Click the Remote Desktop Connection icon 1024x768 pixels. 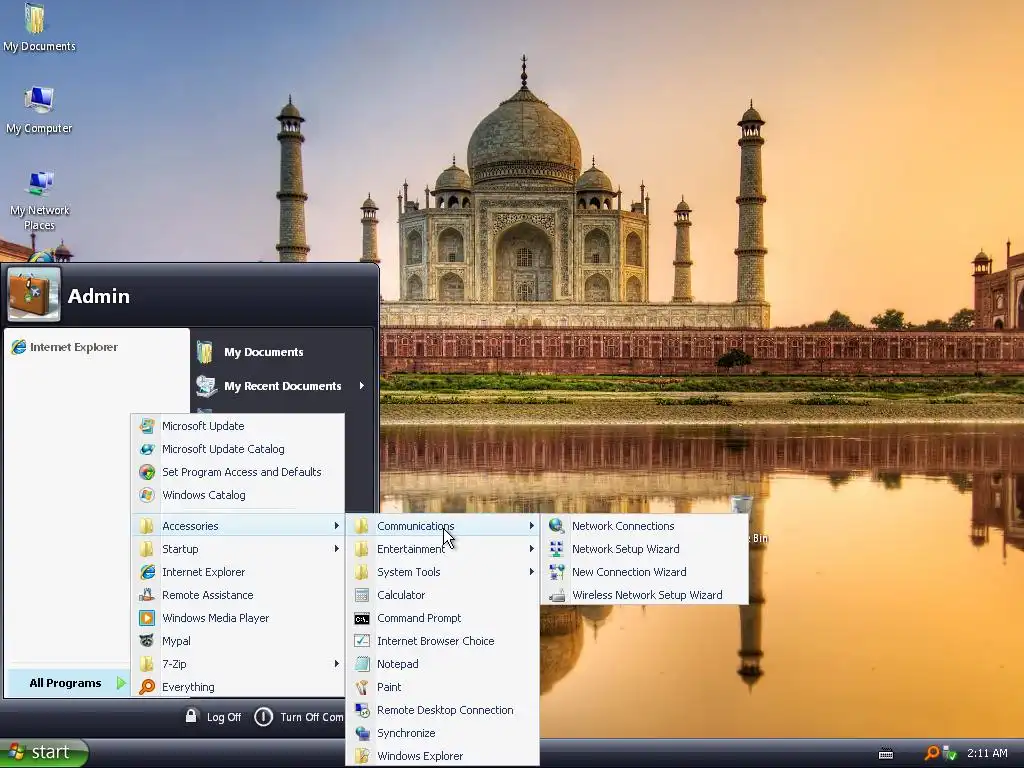tap(362, 710)
